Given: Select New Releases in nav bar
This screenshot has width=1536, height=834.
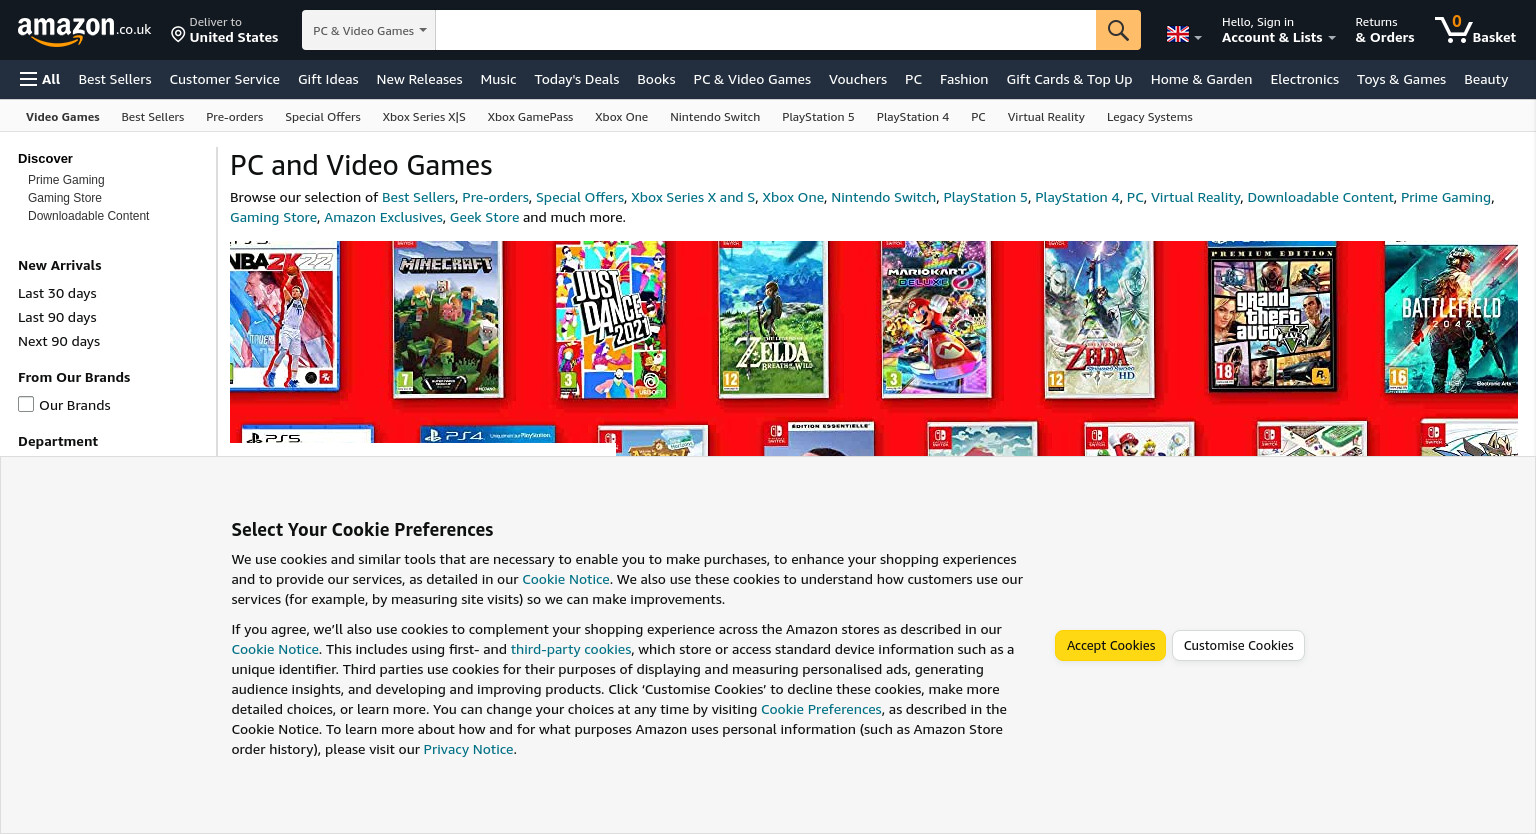Looking at the screenshot, I should coord(419,79).
